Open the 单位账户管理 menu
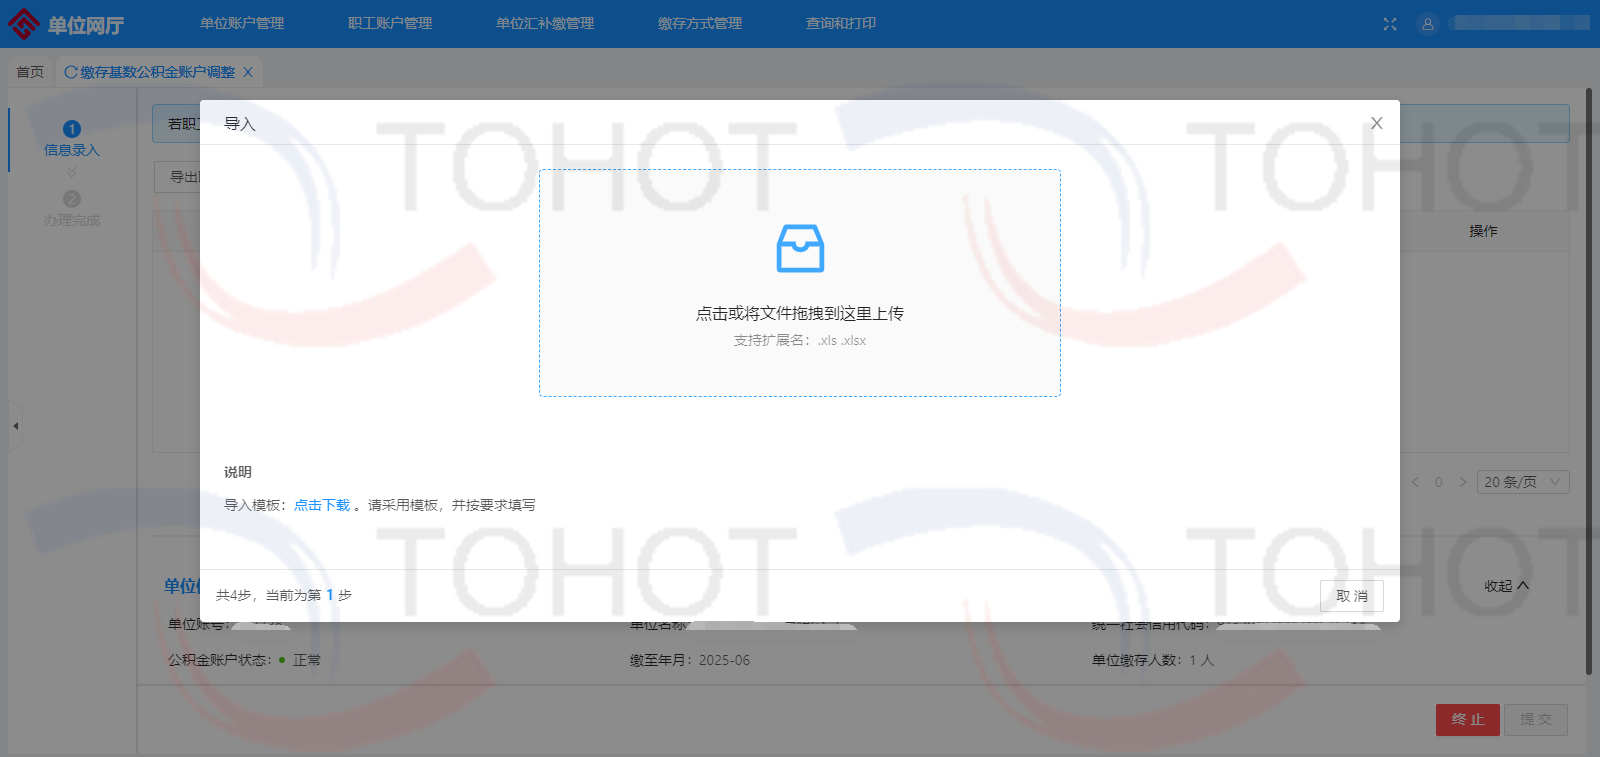The height and width of the screenshot is (757, 1600). (242, 24)
